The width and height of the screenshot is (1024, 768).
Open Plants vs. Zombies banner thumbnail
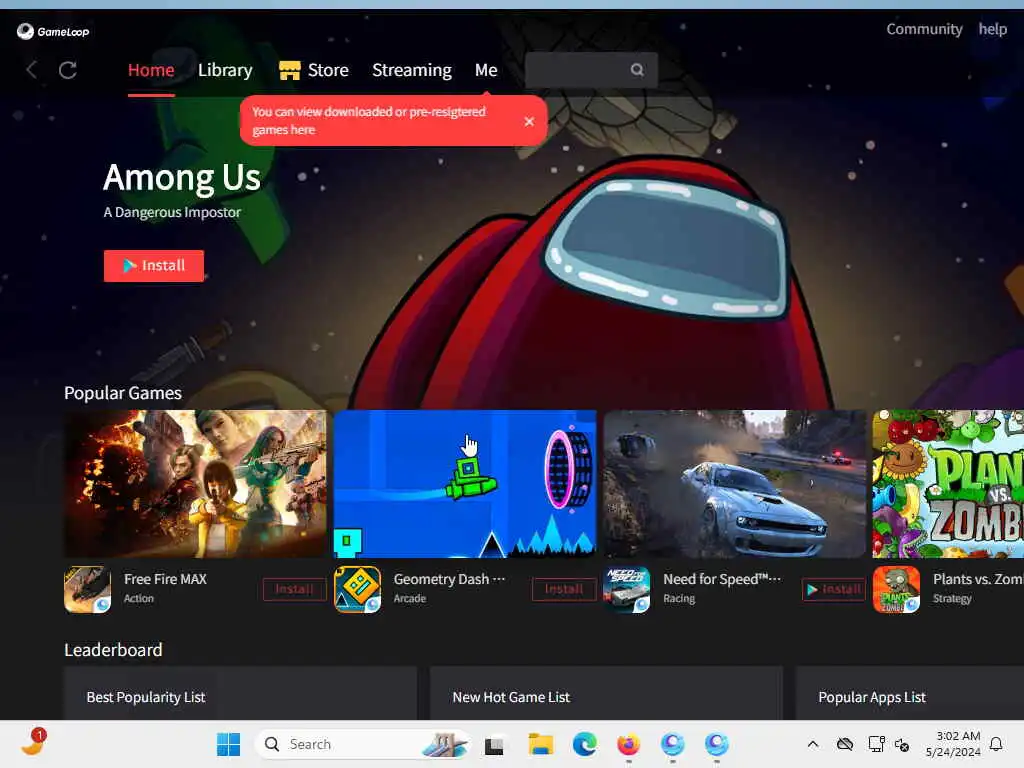948,484
